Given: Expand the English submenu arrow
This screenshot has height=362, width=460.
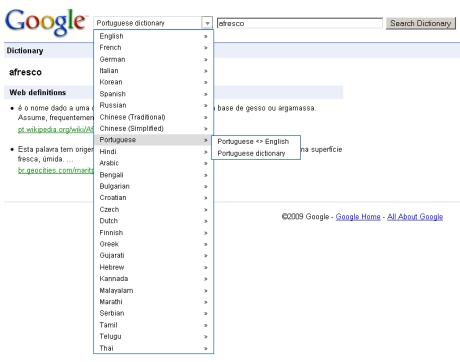Looking at the screenshot, I should [206, 36].
